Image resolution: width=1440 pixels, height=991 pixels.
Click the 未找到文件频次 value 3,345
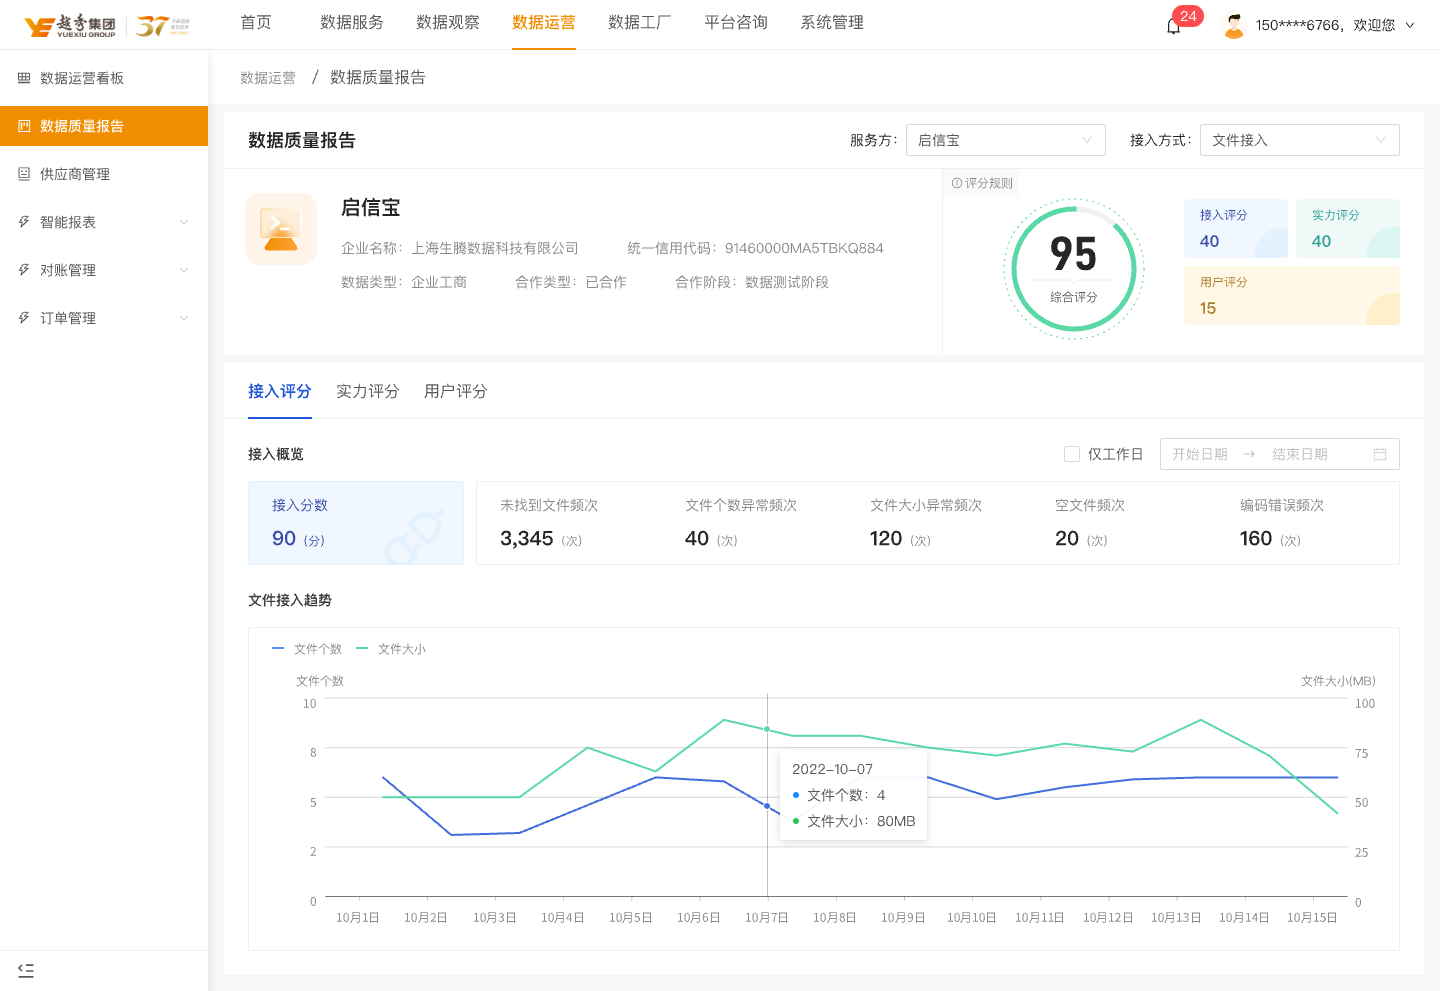pos(527,539)
